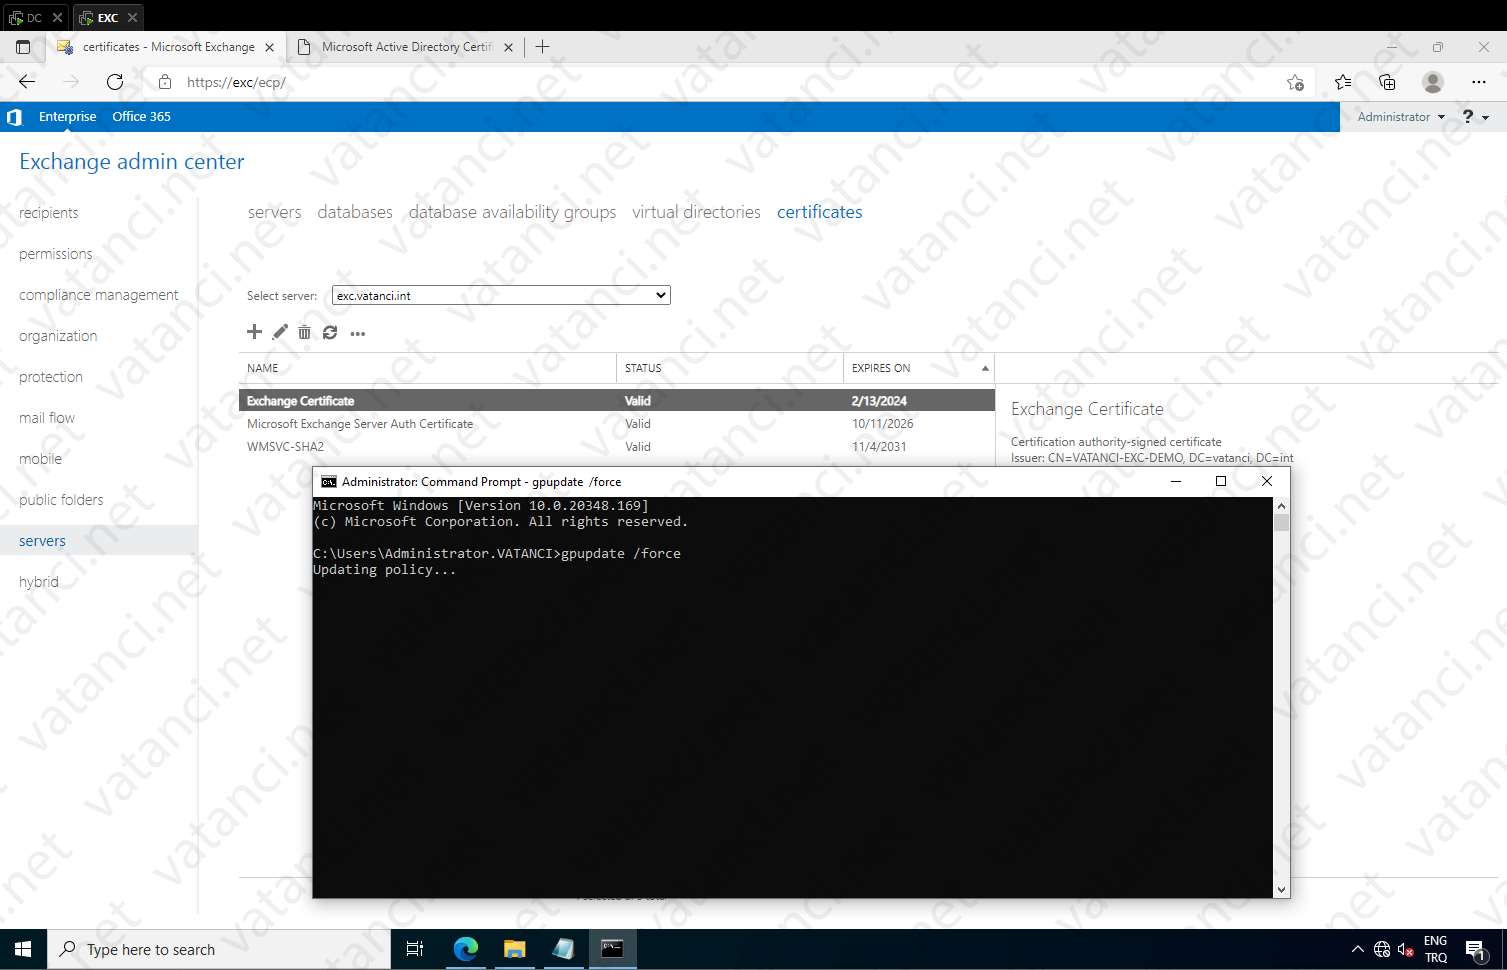Open public folders section
This screenshot has height=970, width=1507.
pos(61,500)
